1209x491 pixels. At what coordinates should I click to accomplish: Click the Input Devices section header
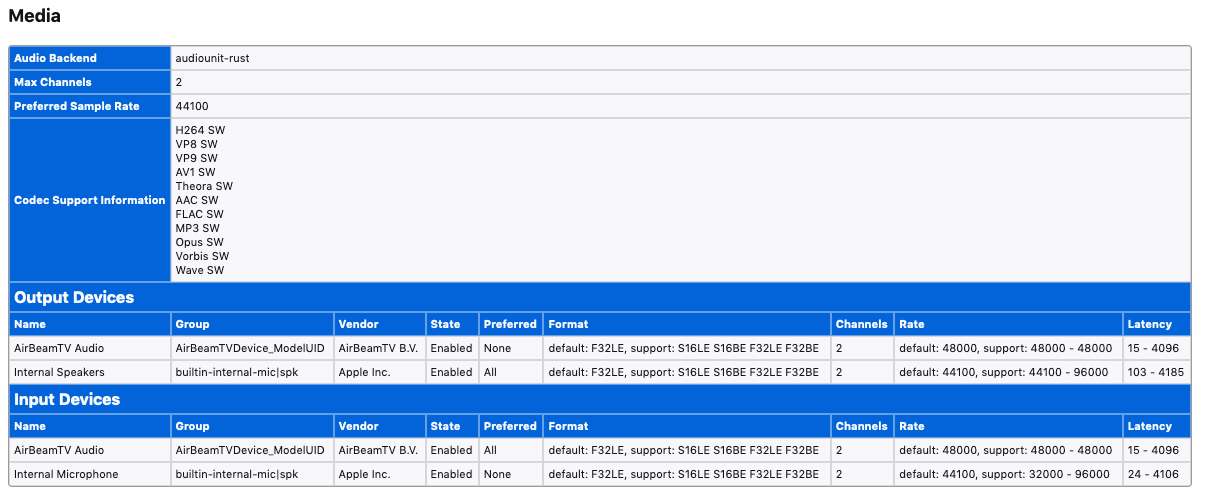coord(67,399)
